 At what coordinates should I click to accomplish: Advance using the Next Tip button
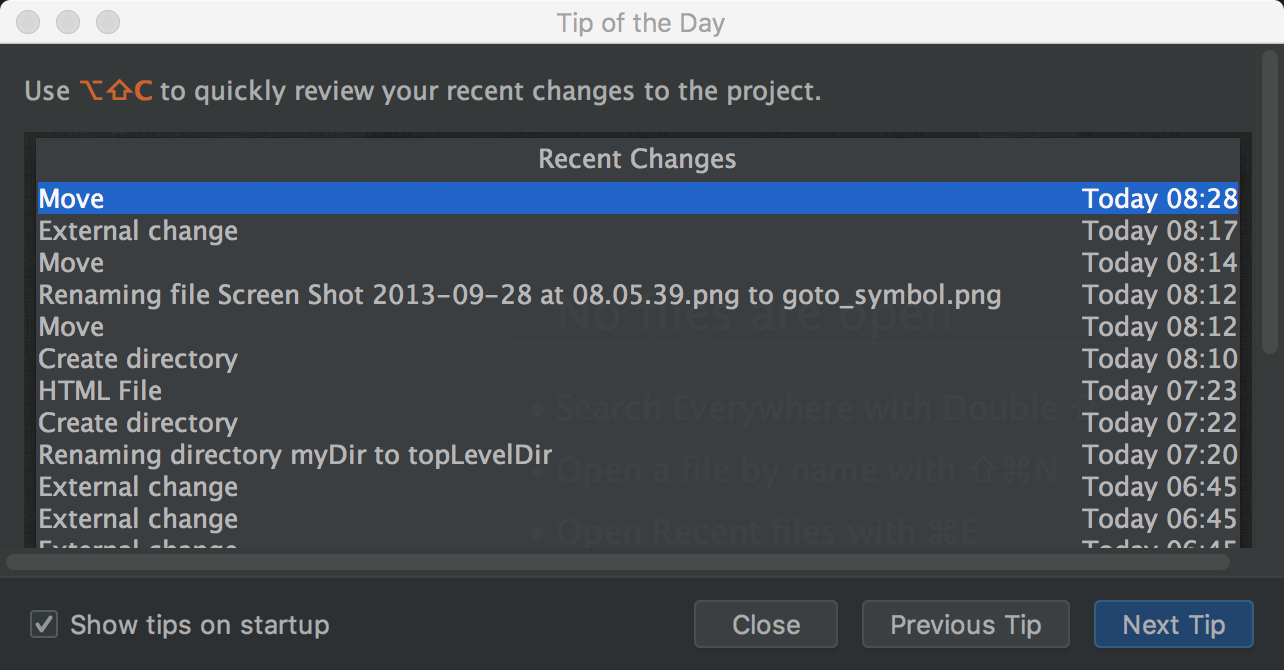pyautogui.click(x=1173, y=625)
